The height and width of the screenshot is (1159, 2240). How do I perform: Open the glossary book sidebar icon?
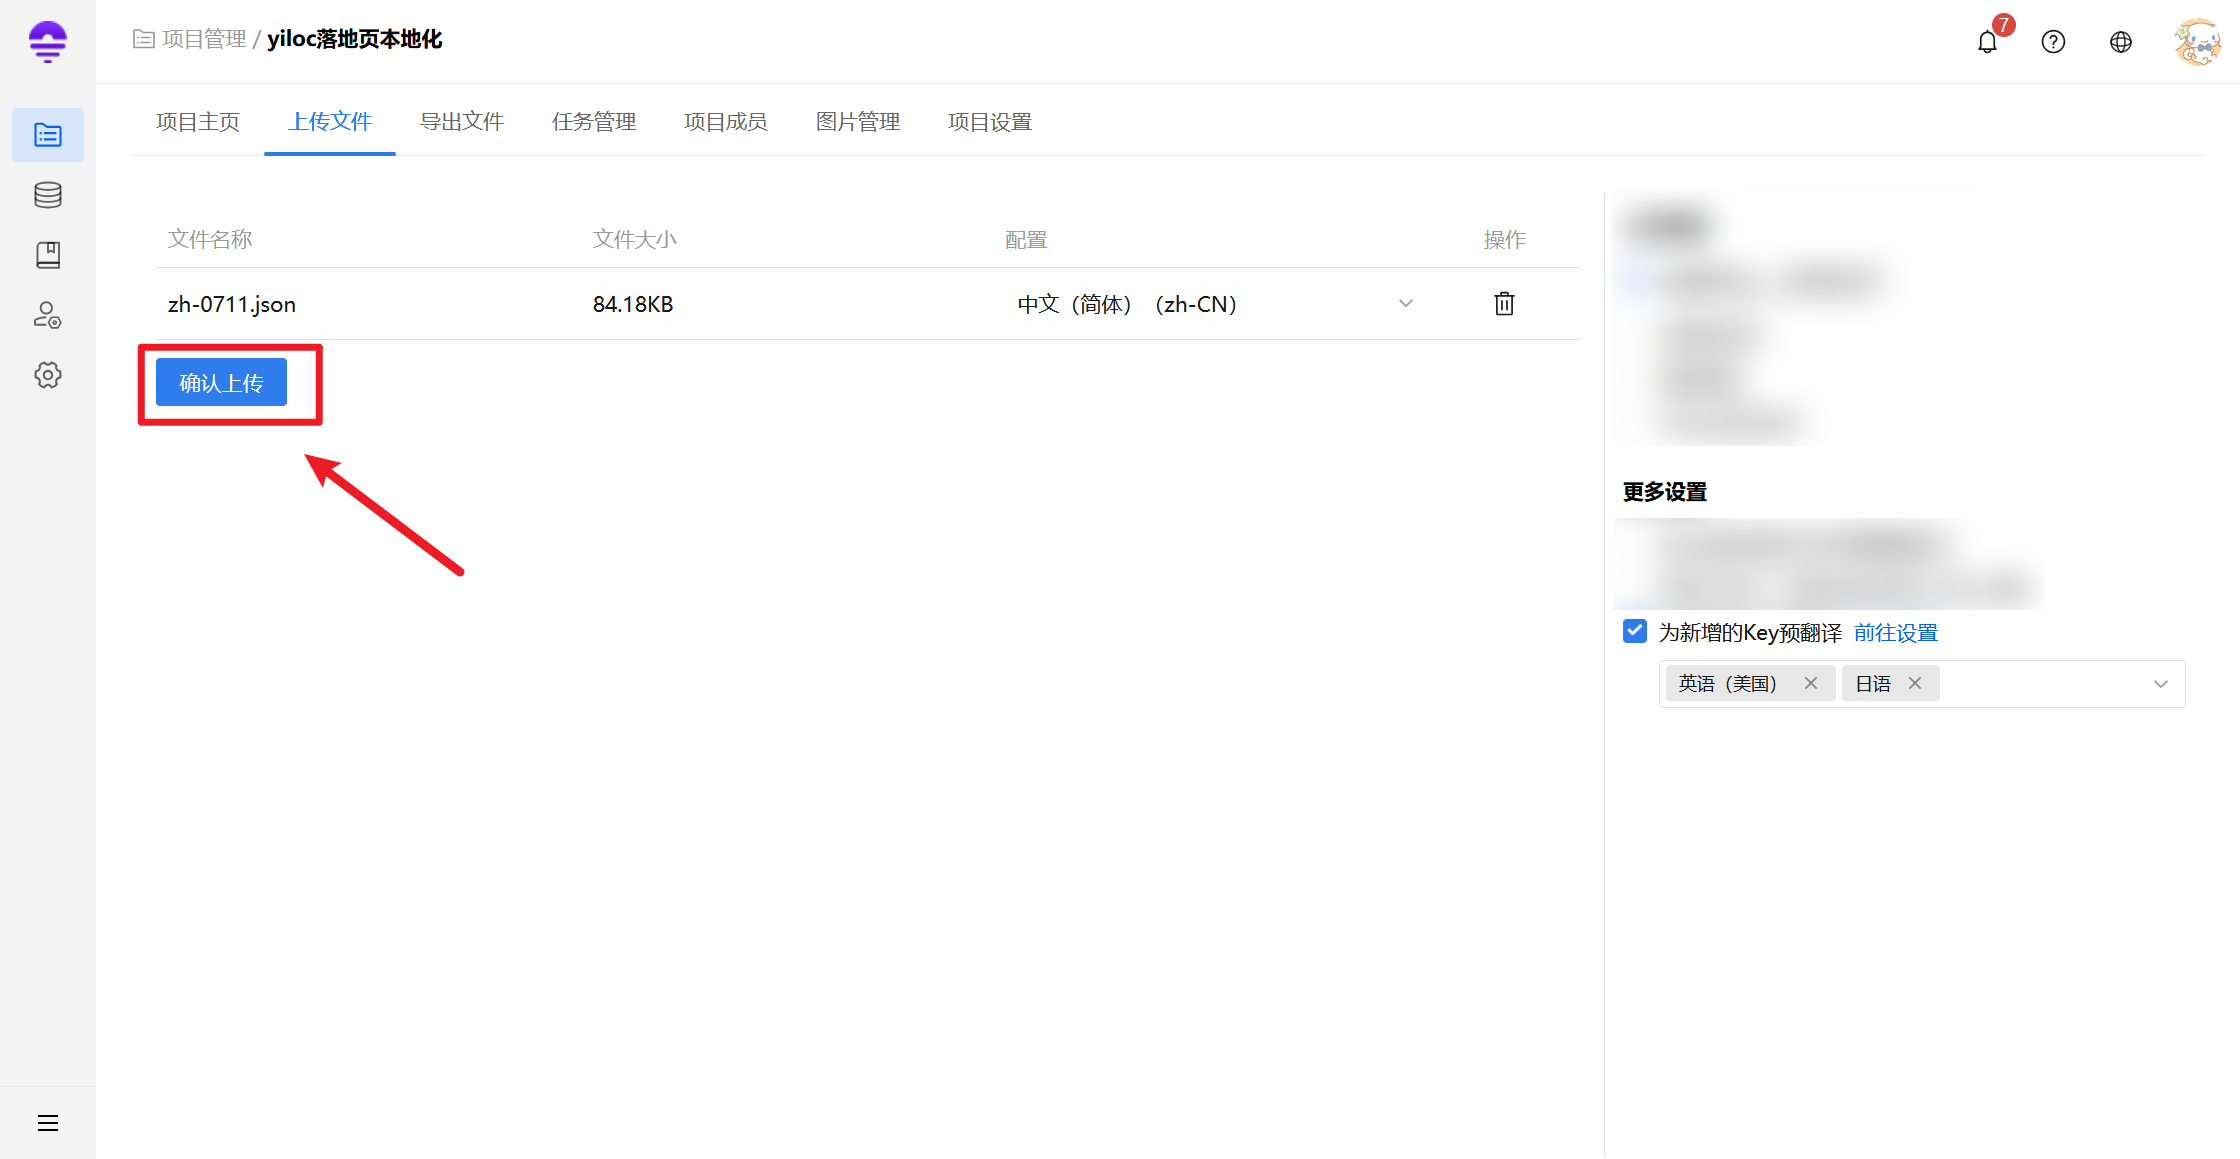pos(47,255)
